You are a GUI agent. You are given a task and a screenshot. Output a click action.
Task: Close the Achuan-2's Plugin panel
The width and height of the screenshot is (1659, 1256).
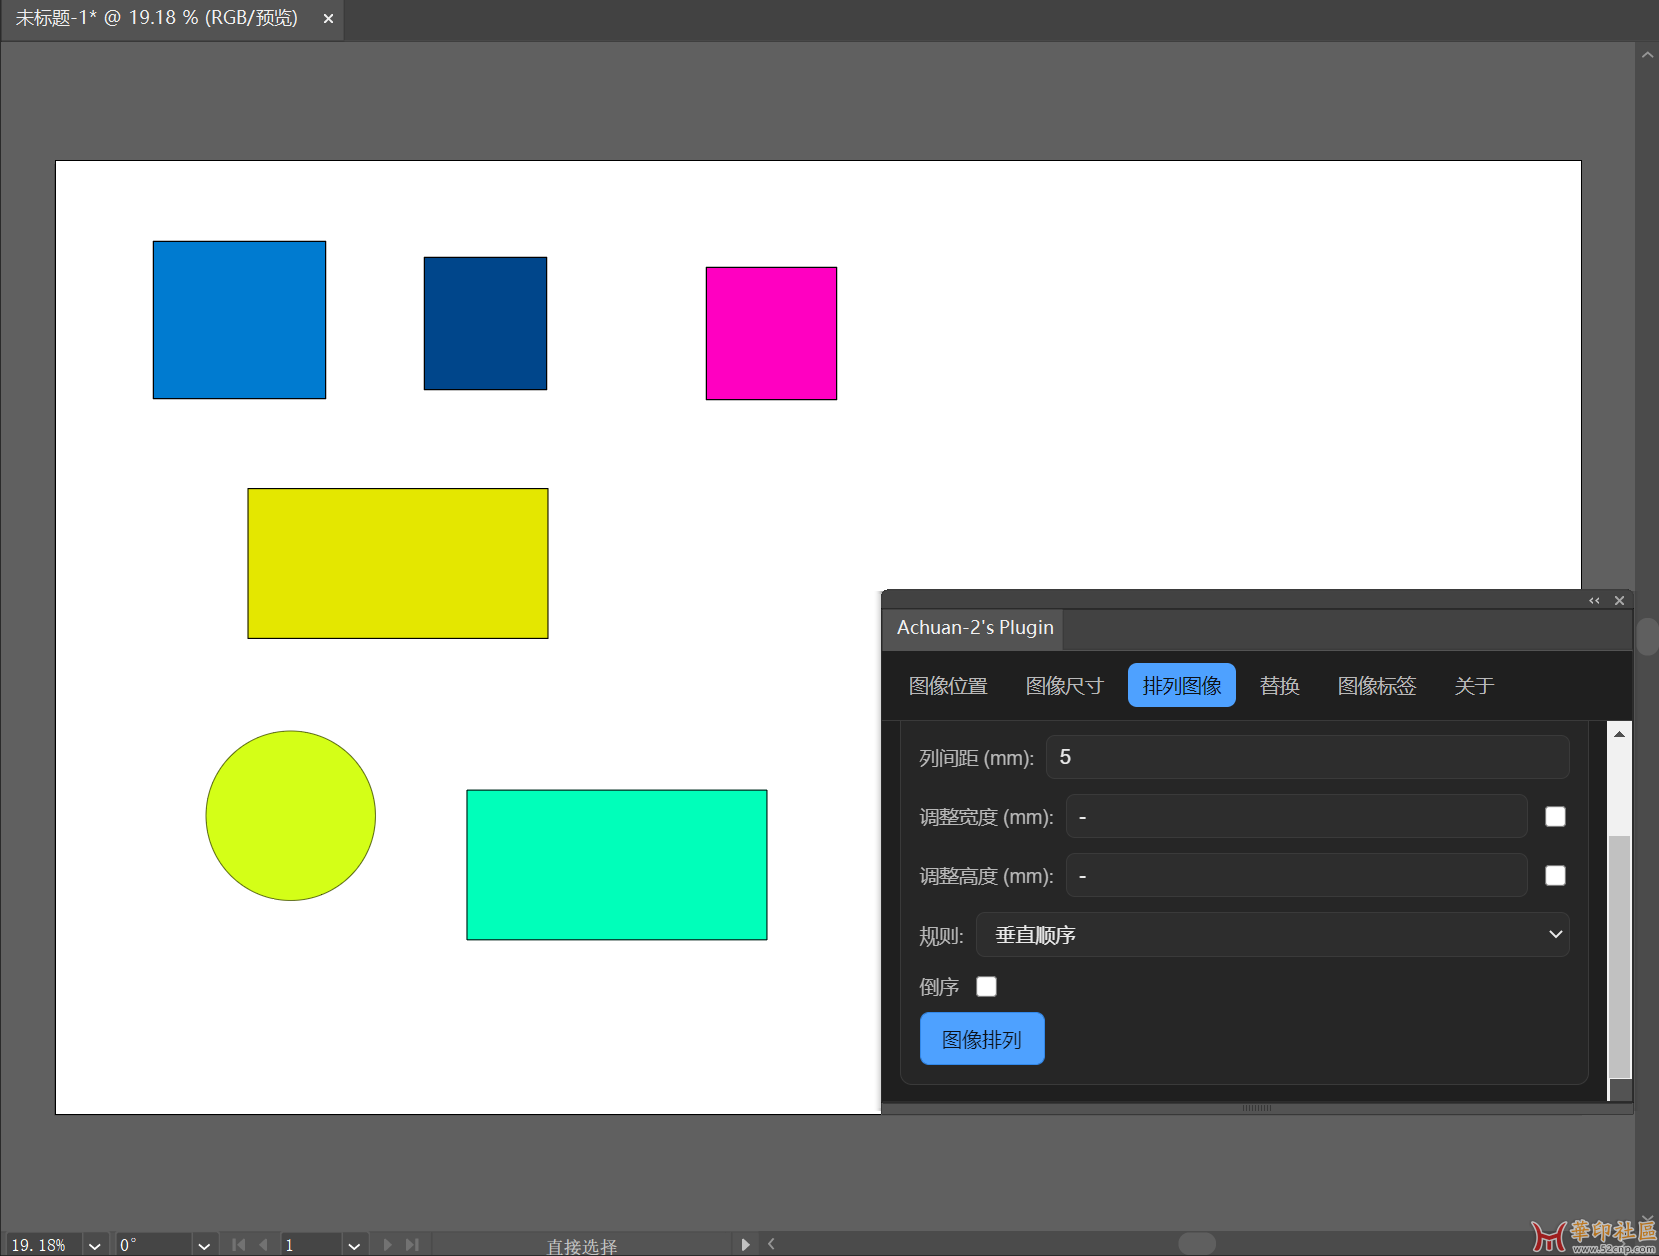click(x=1619, y=601)
